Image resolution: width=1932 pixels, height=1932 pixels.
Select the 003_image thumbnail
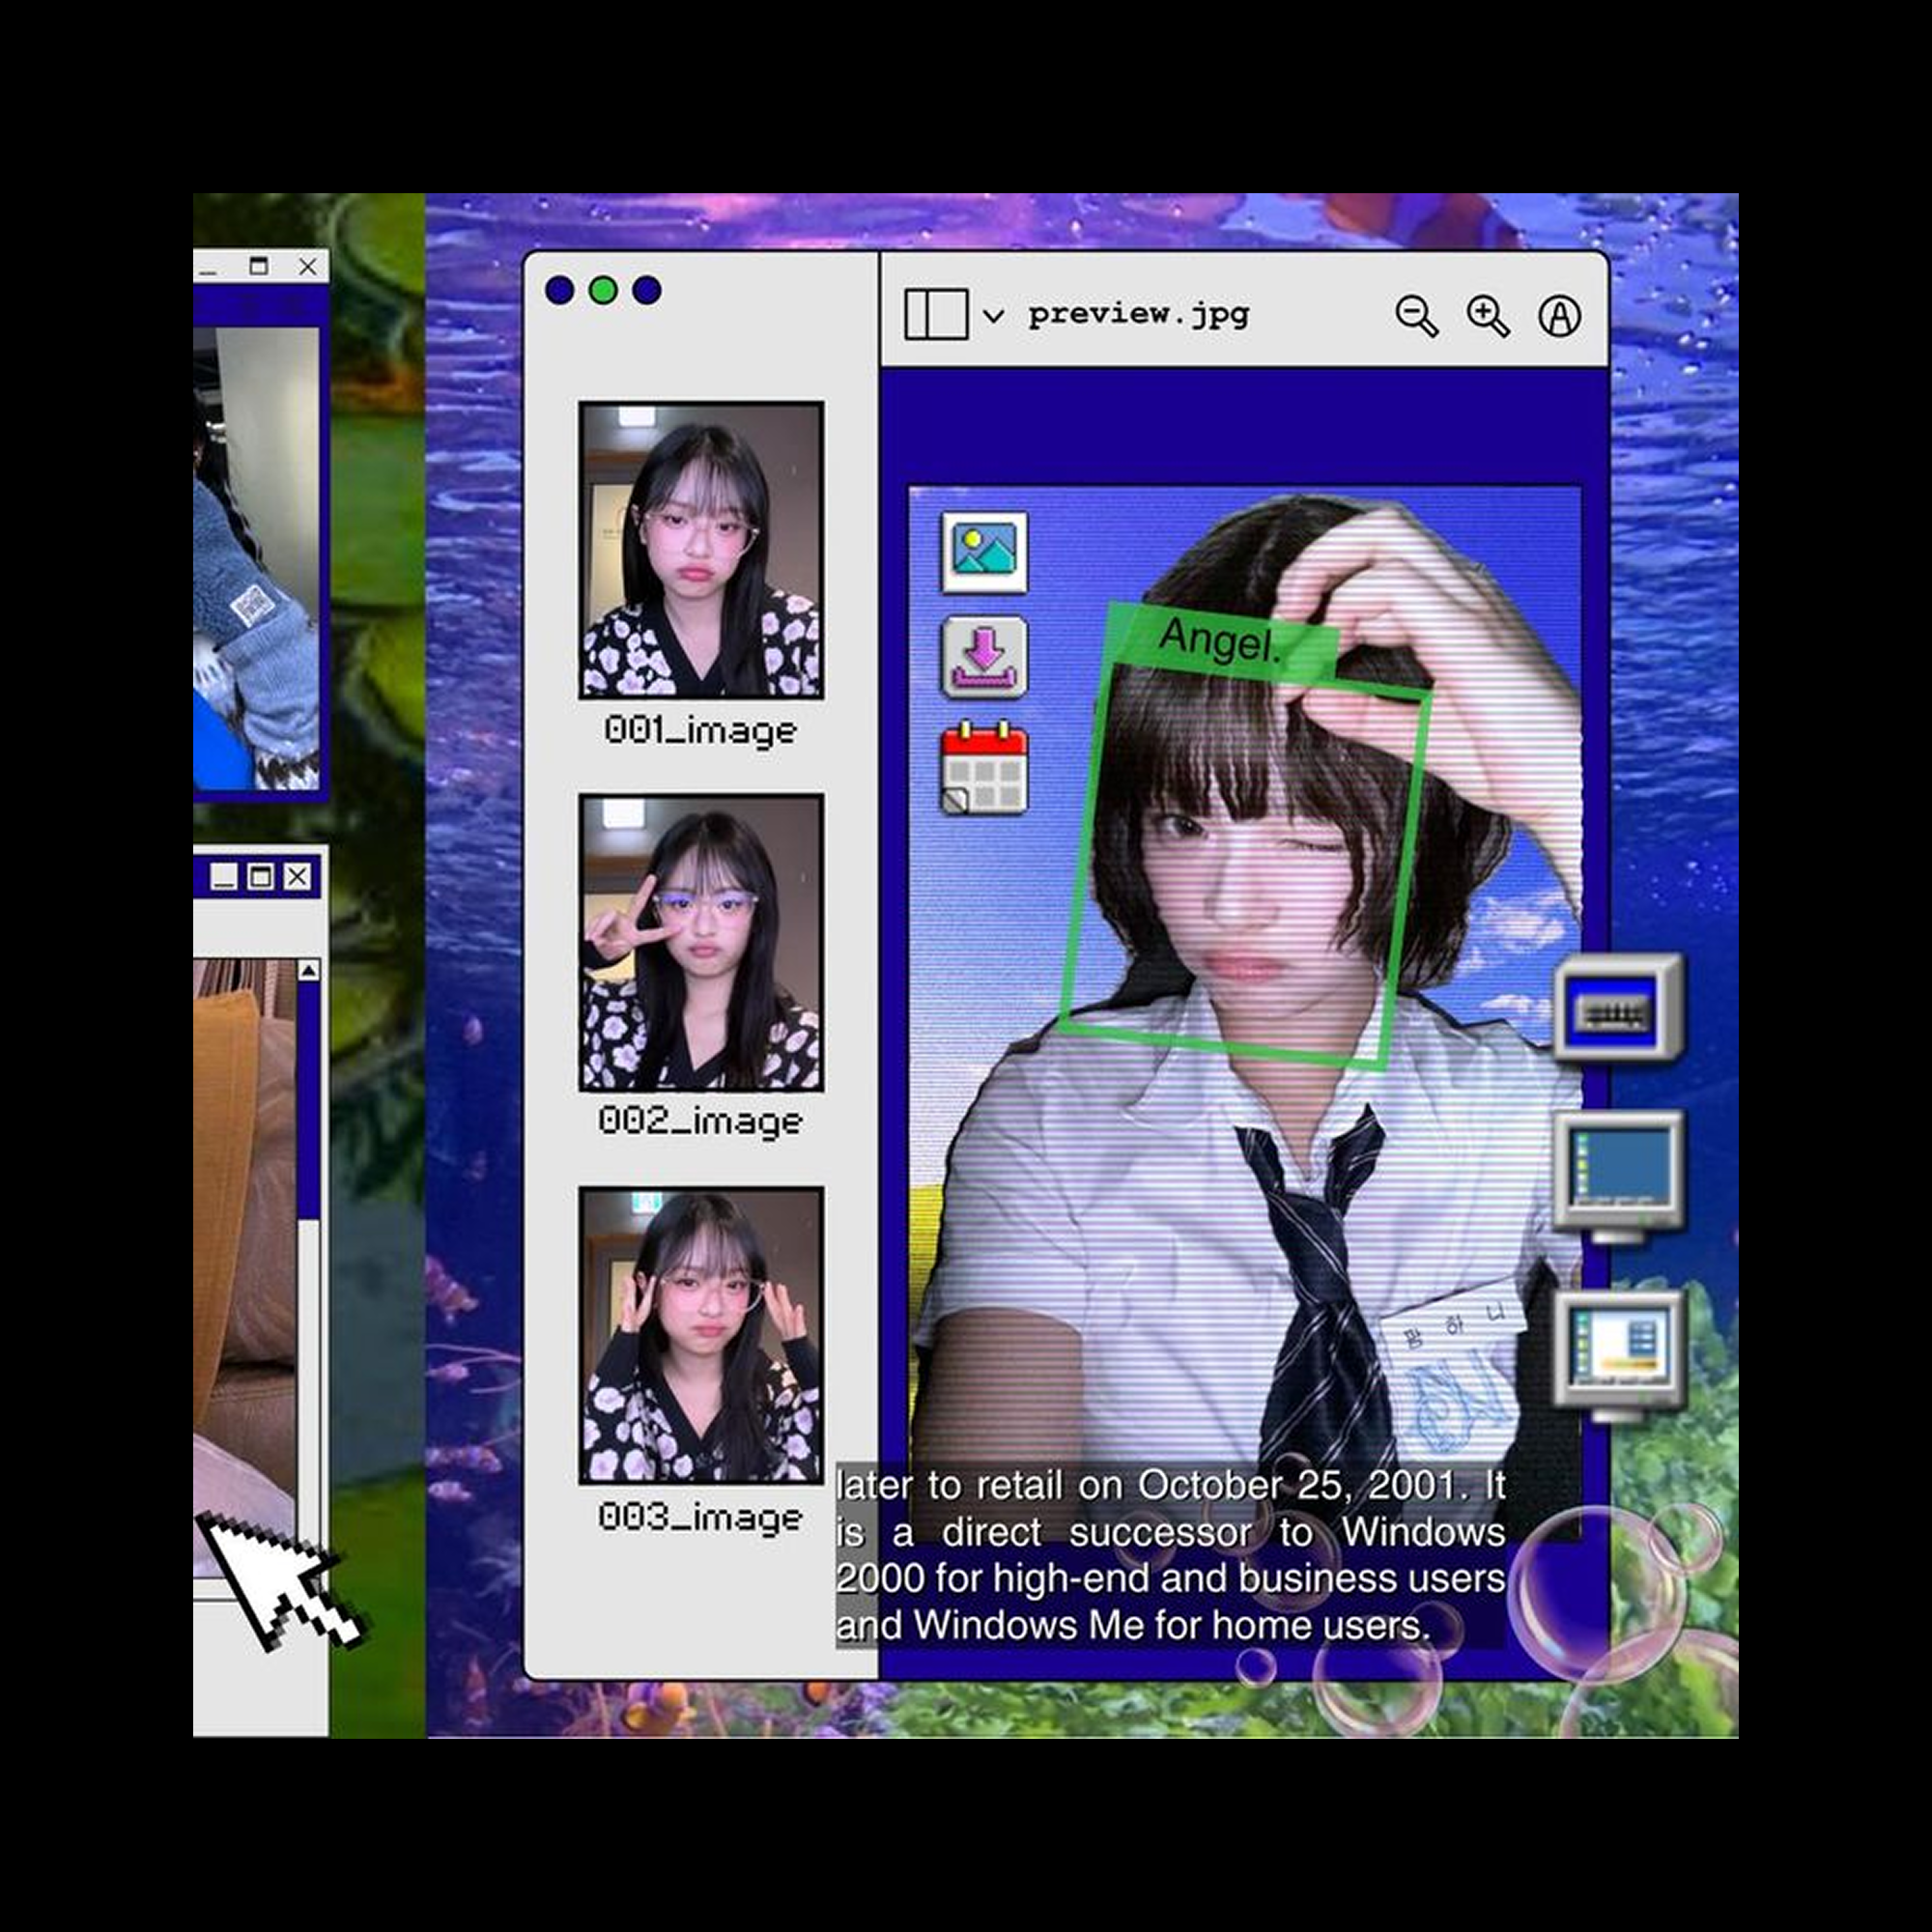coord(701,1335)
